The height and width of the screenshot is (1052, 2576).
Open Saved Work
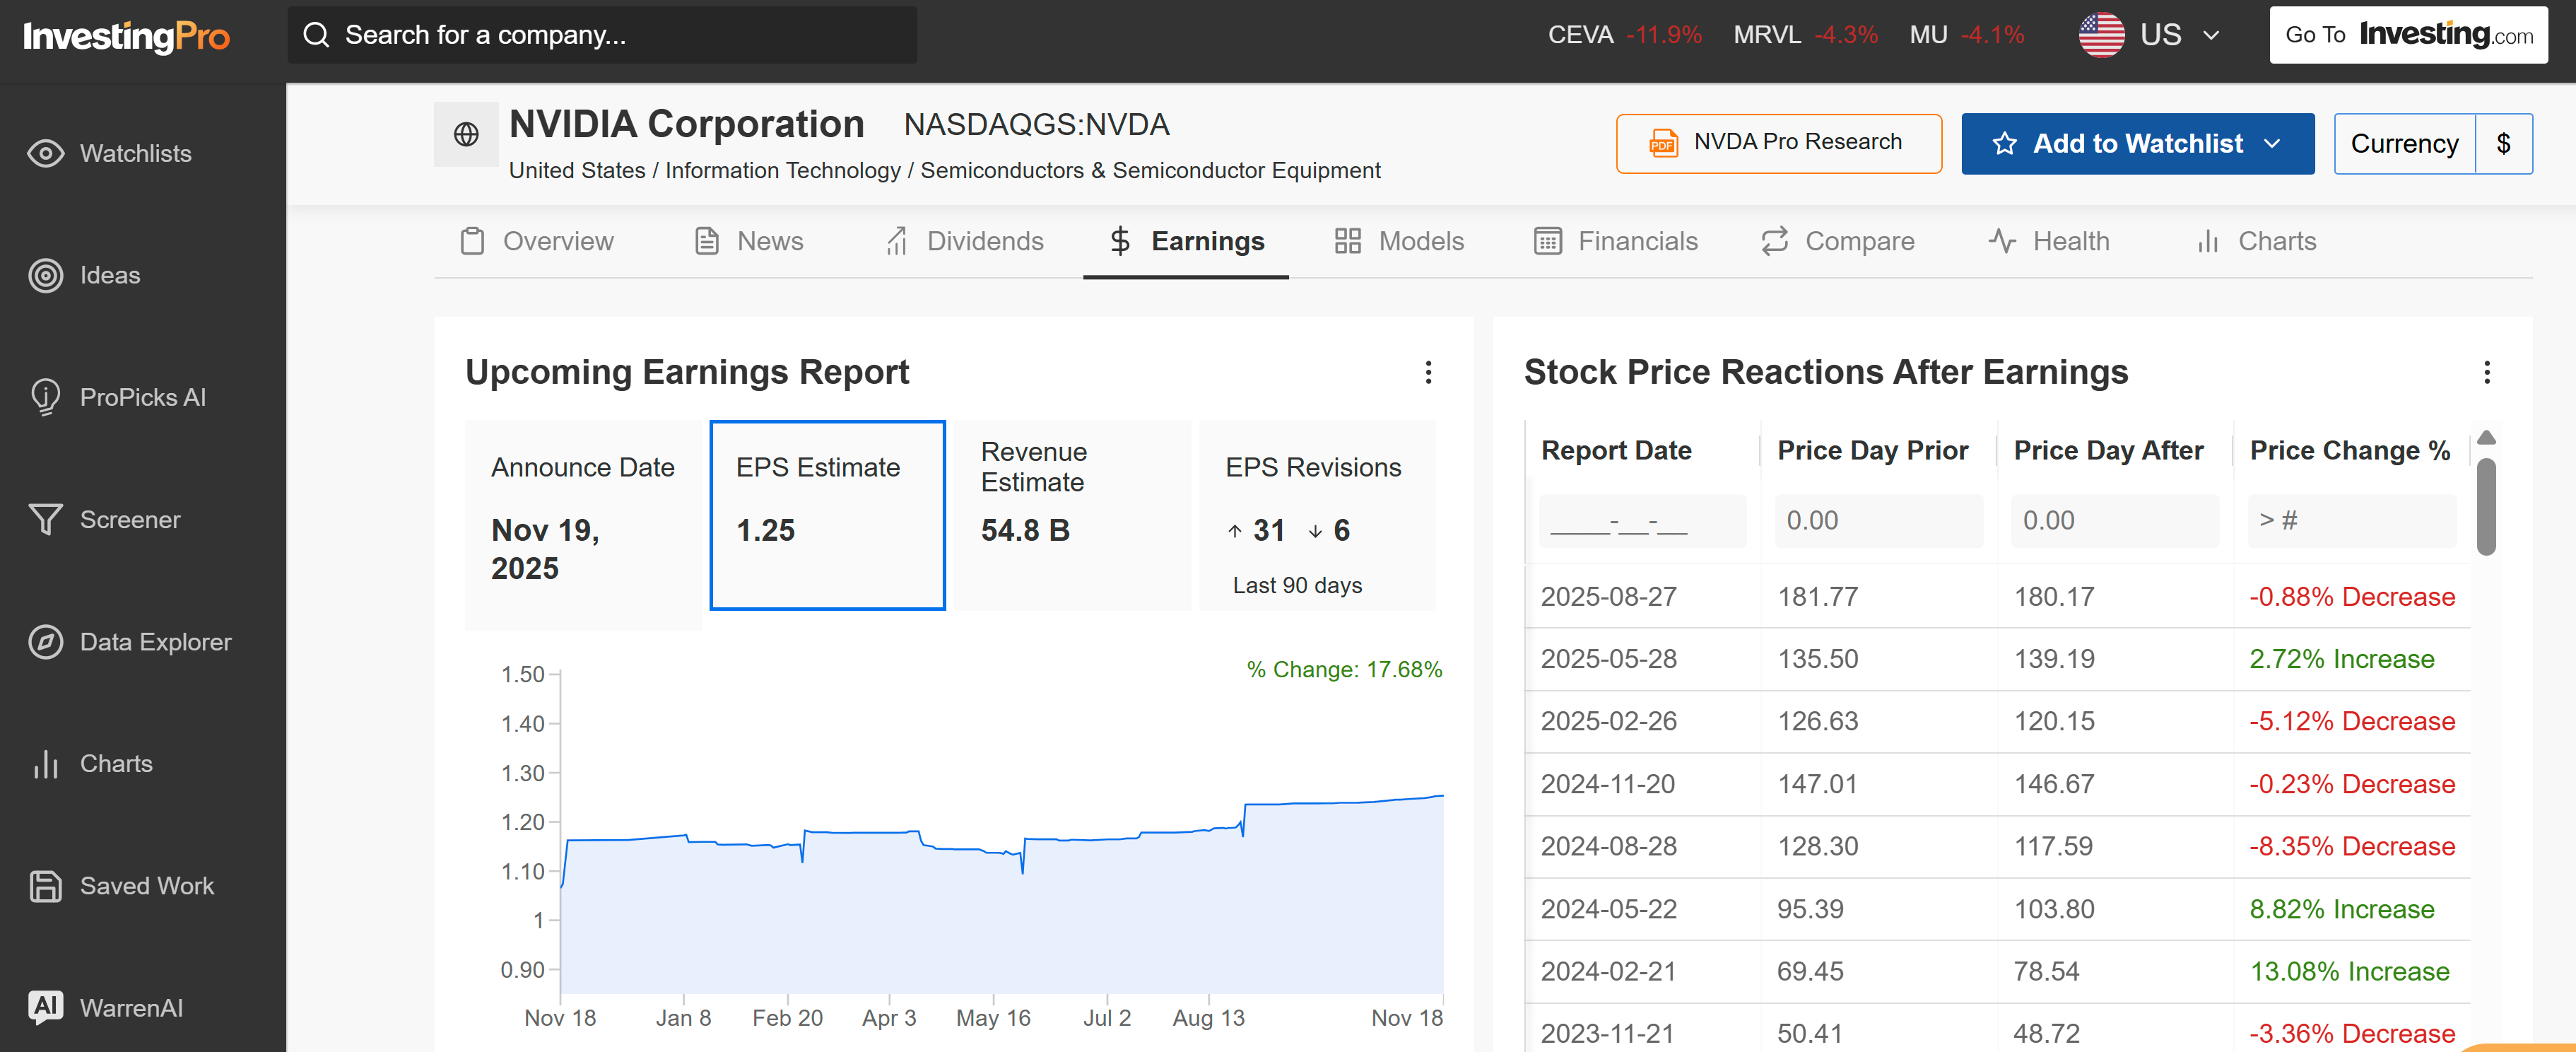(147, 885)
